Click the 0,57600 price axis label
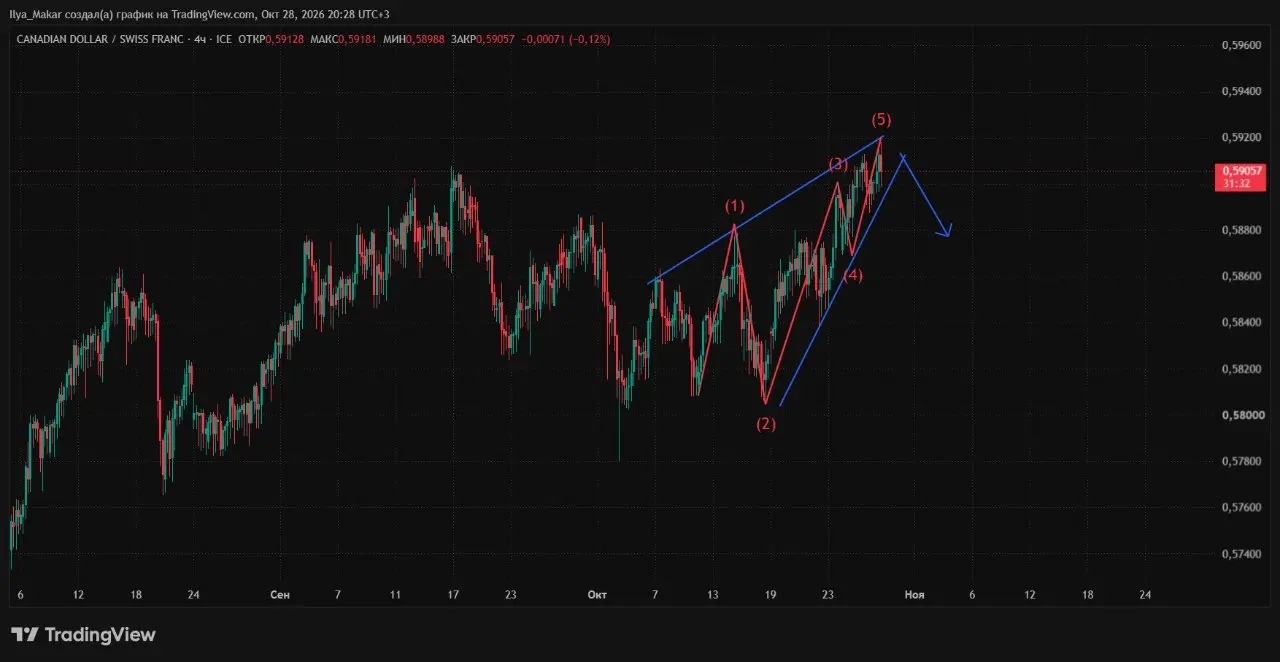The width and height of the screenshot is (1280, 662). (x=1241, y=507)
